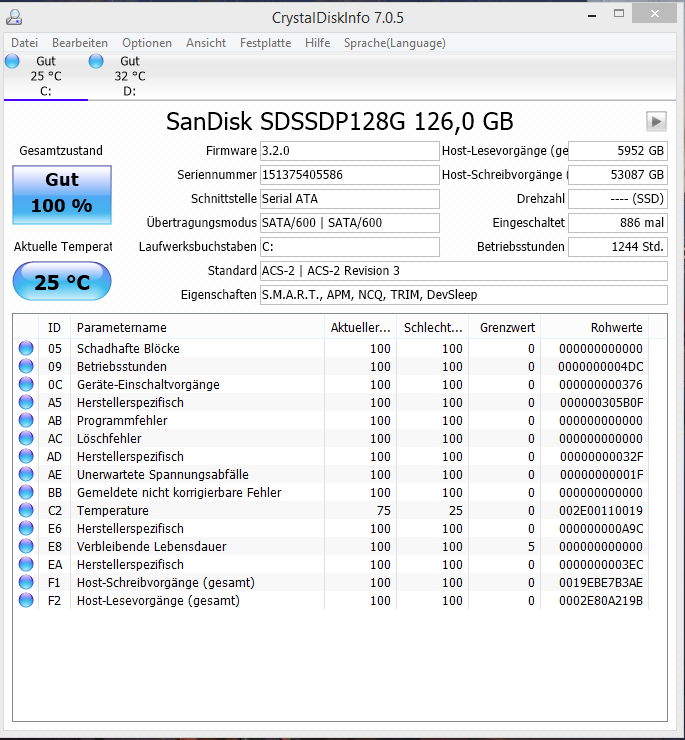Image resolution: width=685 pixels, height=740 pixels.
Task: Select the C: drive tab
Action: (46, 76)
